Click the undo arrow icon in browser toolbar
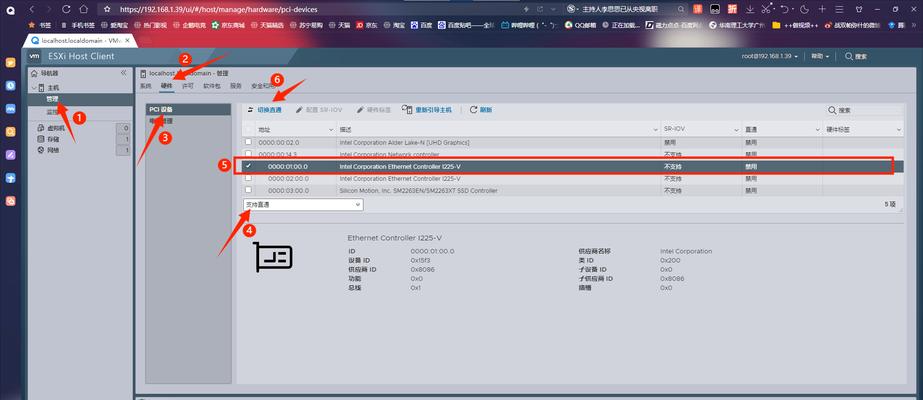The height and width of the screenshot is (400, 923). click(785, 9)
